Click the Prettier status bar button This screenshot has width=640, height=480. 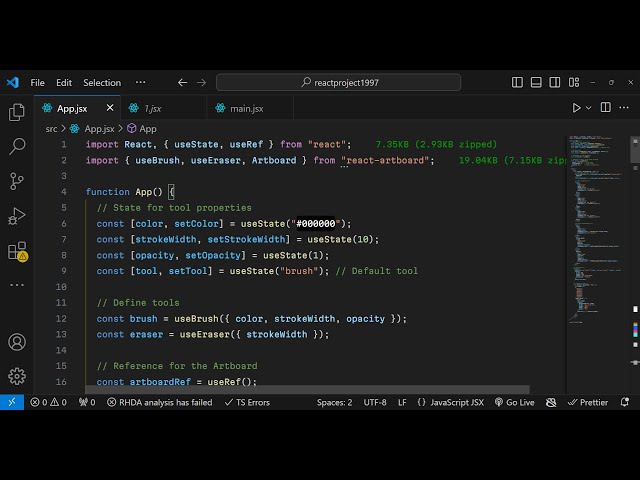[x=587, y=402]
